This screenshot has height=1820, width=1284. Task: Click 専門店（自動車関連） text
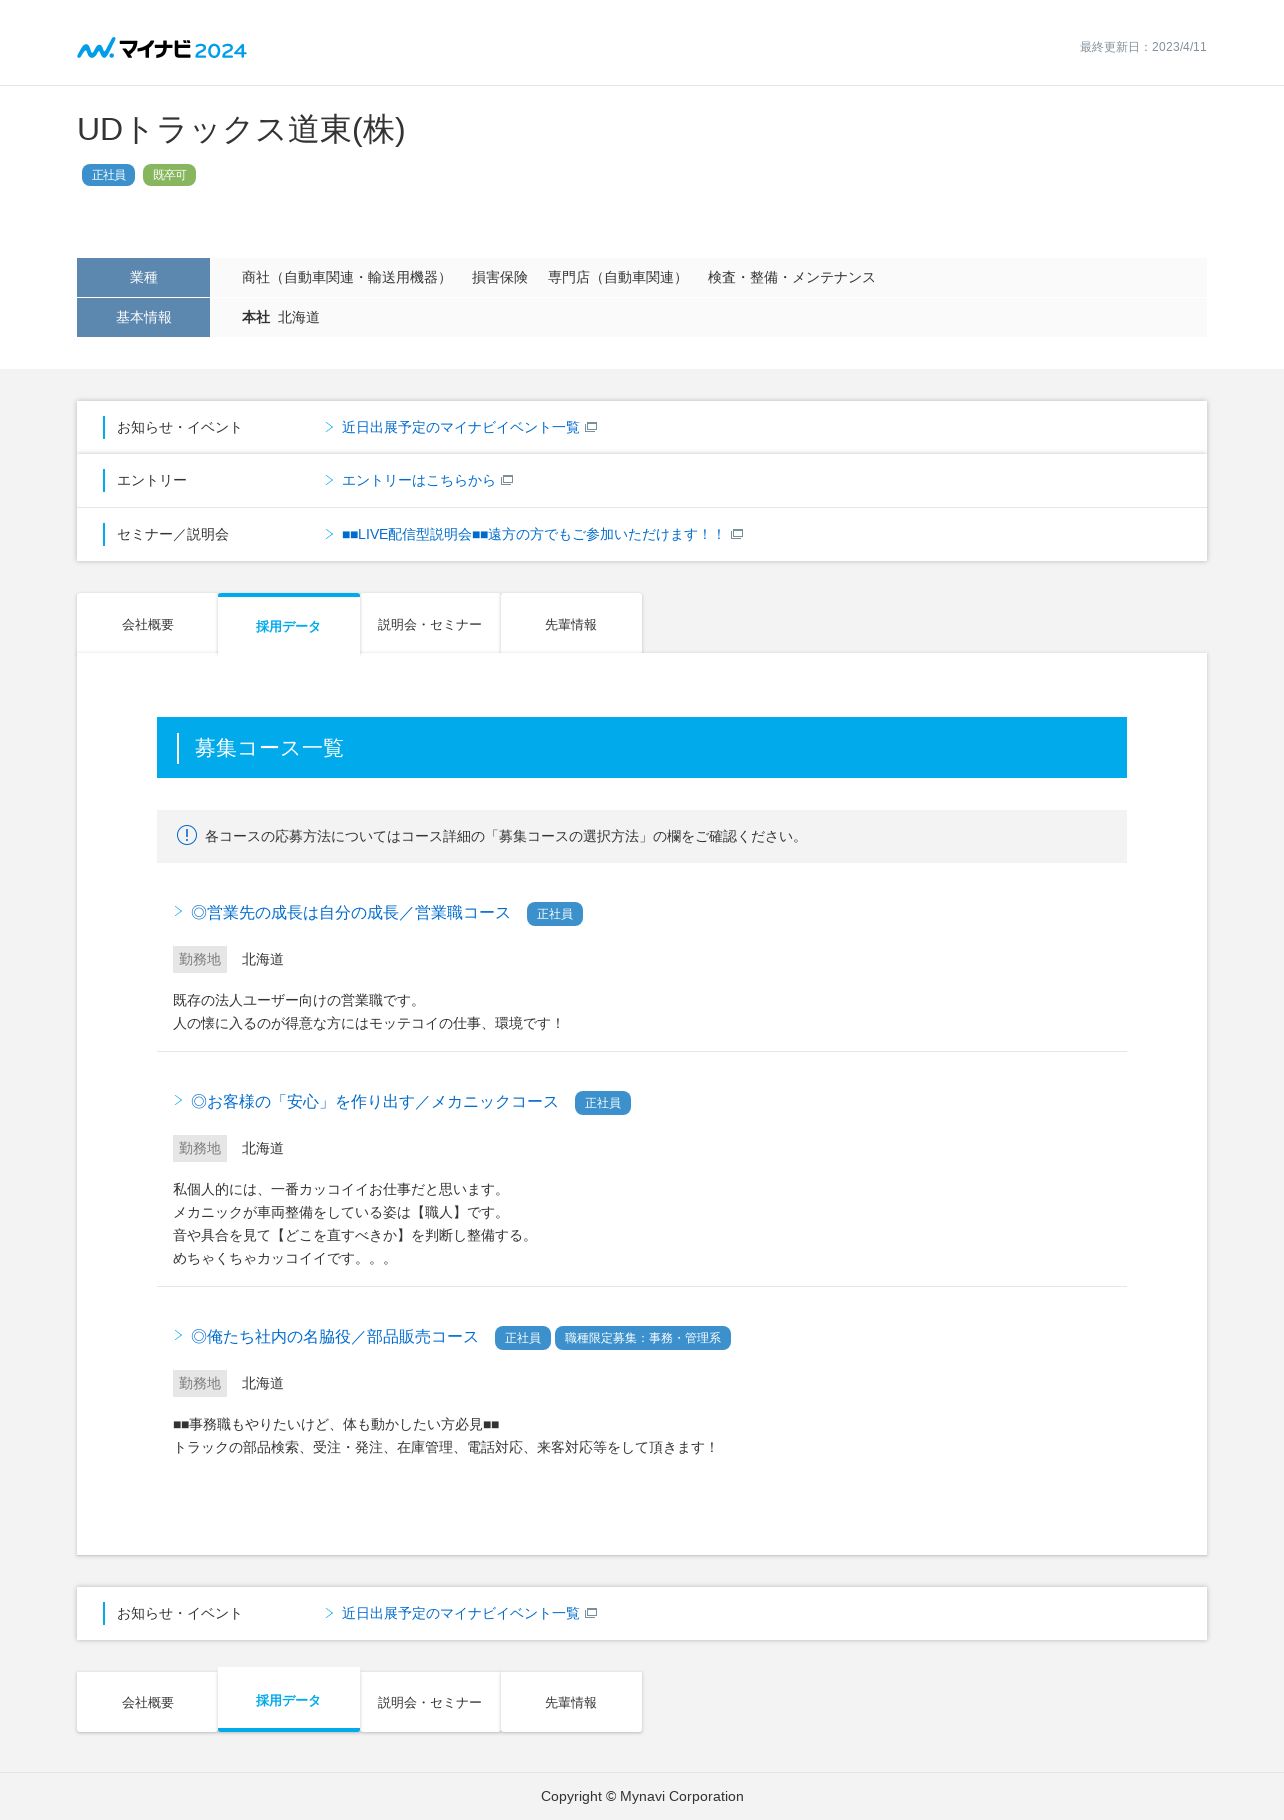(618, 277)
